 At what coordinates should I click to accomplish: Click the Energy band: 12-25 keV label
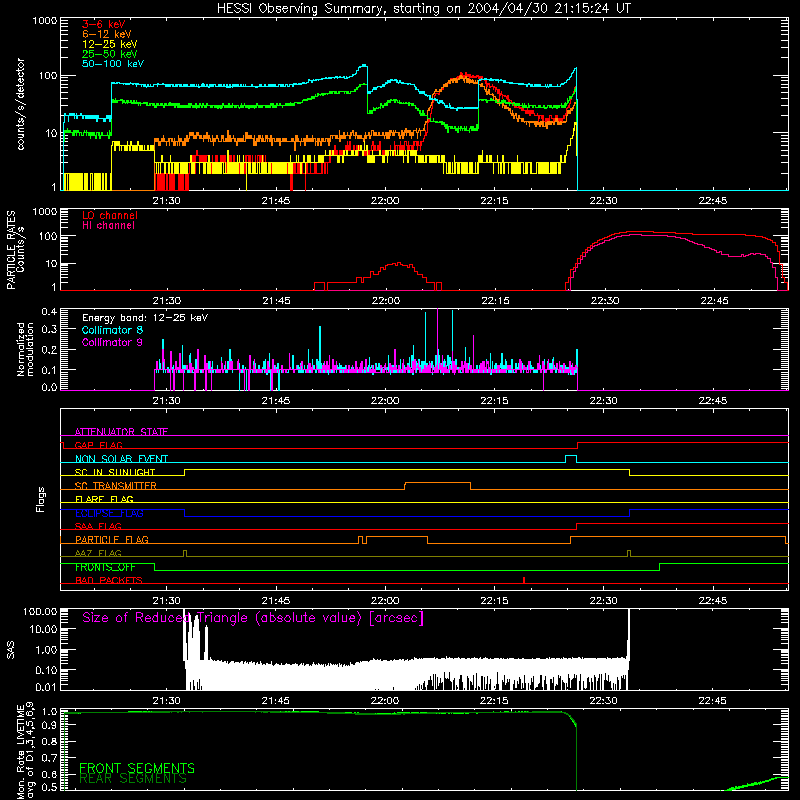point(145,318)
